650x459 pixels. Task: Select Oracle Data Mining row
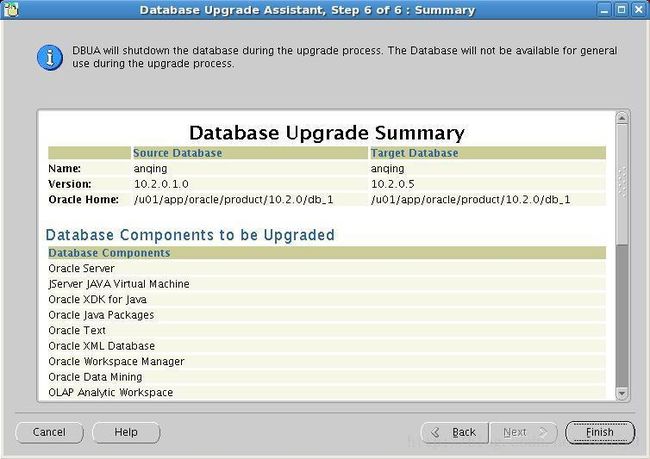(x=327, y=377)
